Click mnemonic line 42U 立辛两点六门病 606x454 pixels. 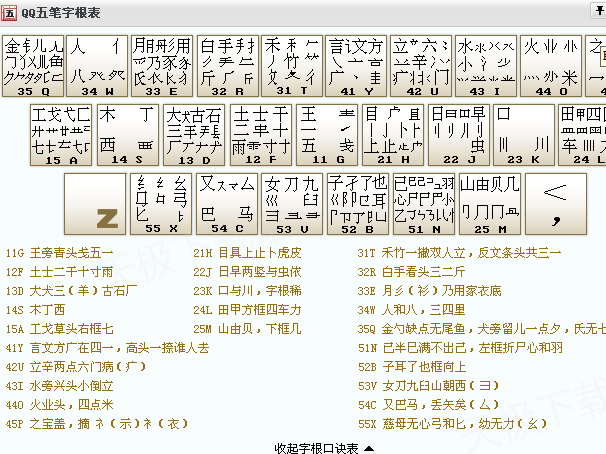tap(76, 367)
